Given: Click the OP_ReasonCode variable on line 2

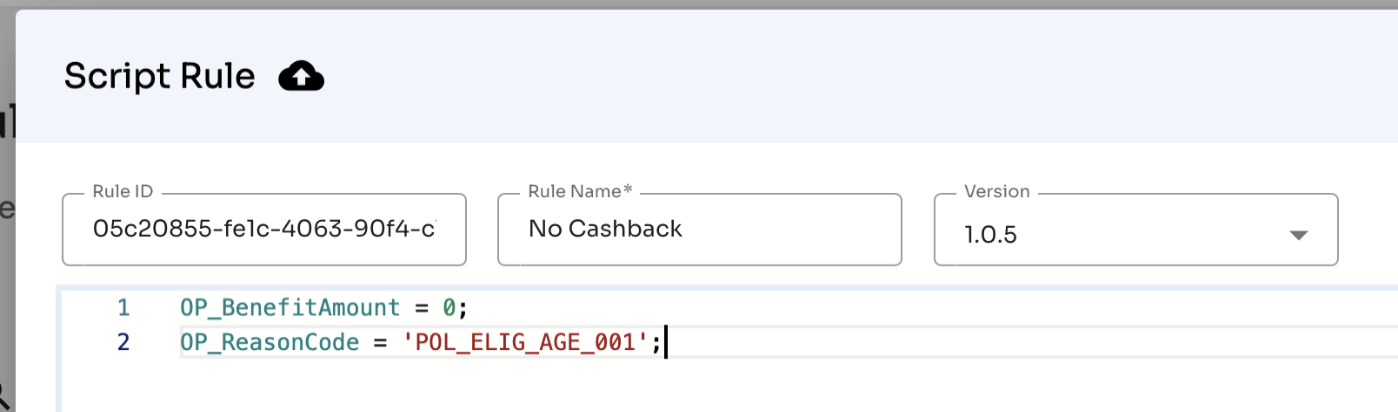Looking at the screenshot, I should 269,342.
